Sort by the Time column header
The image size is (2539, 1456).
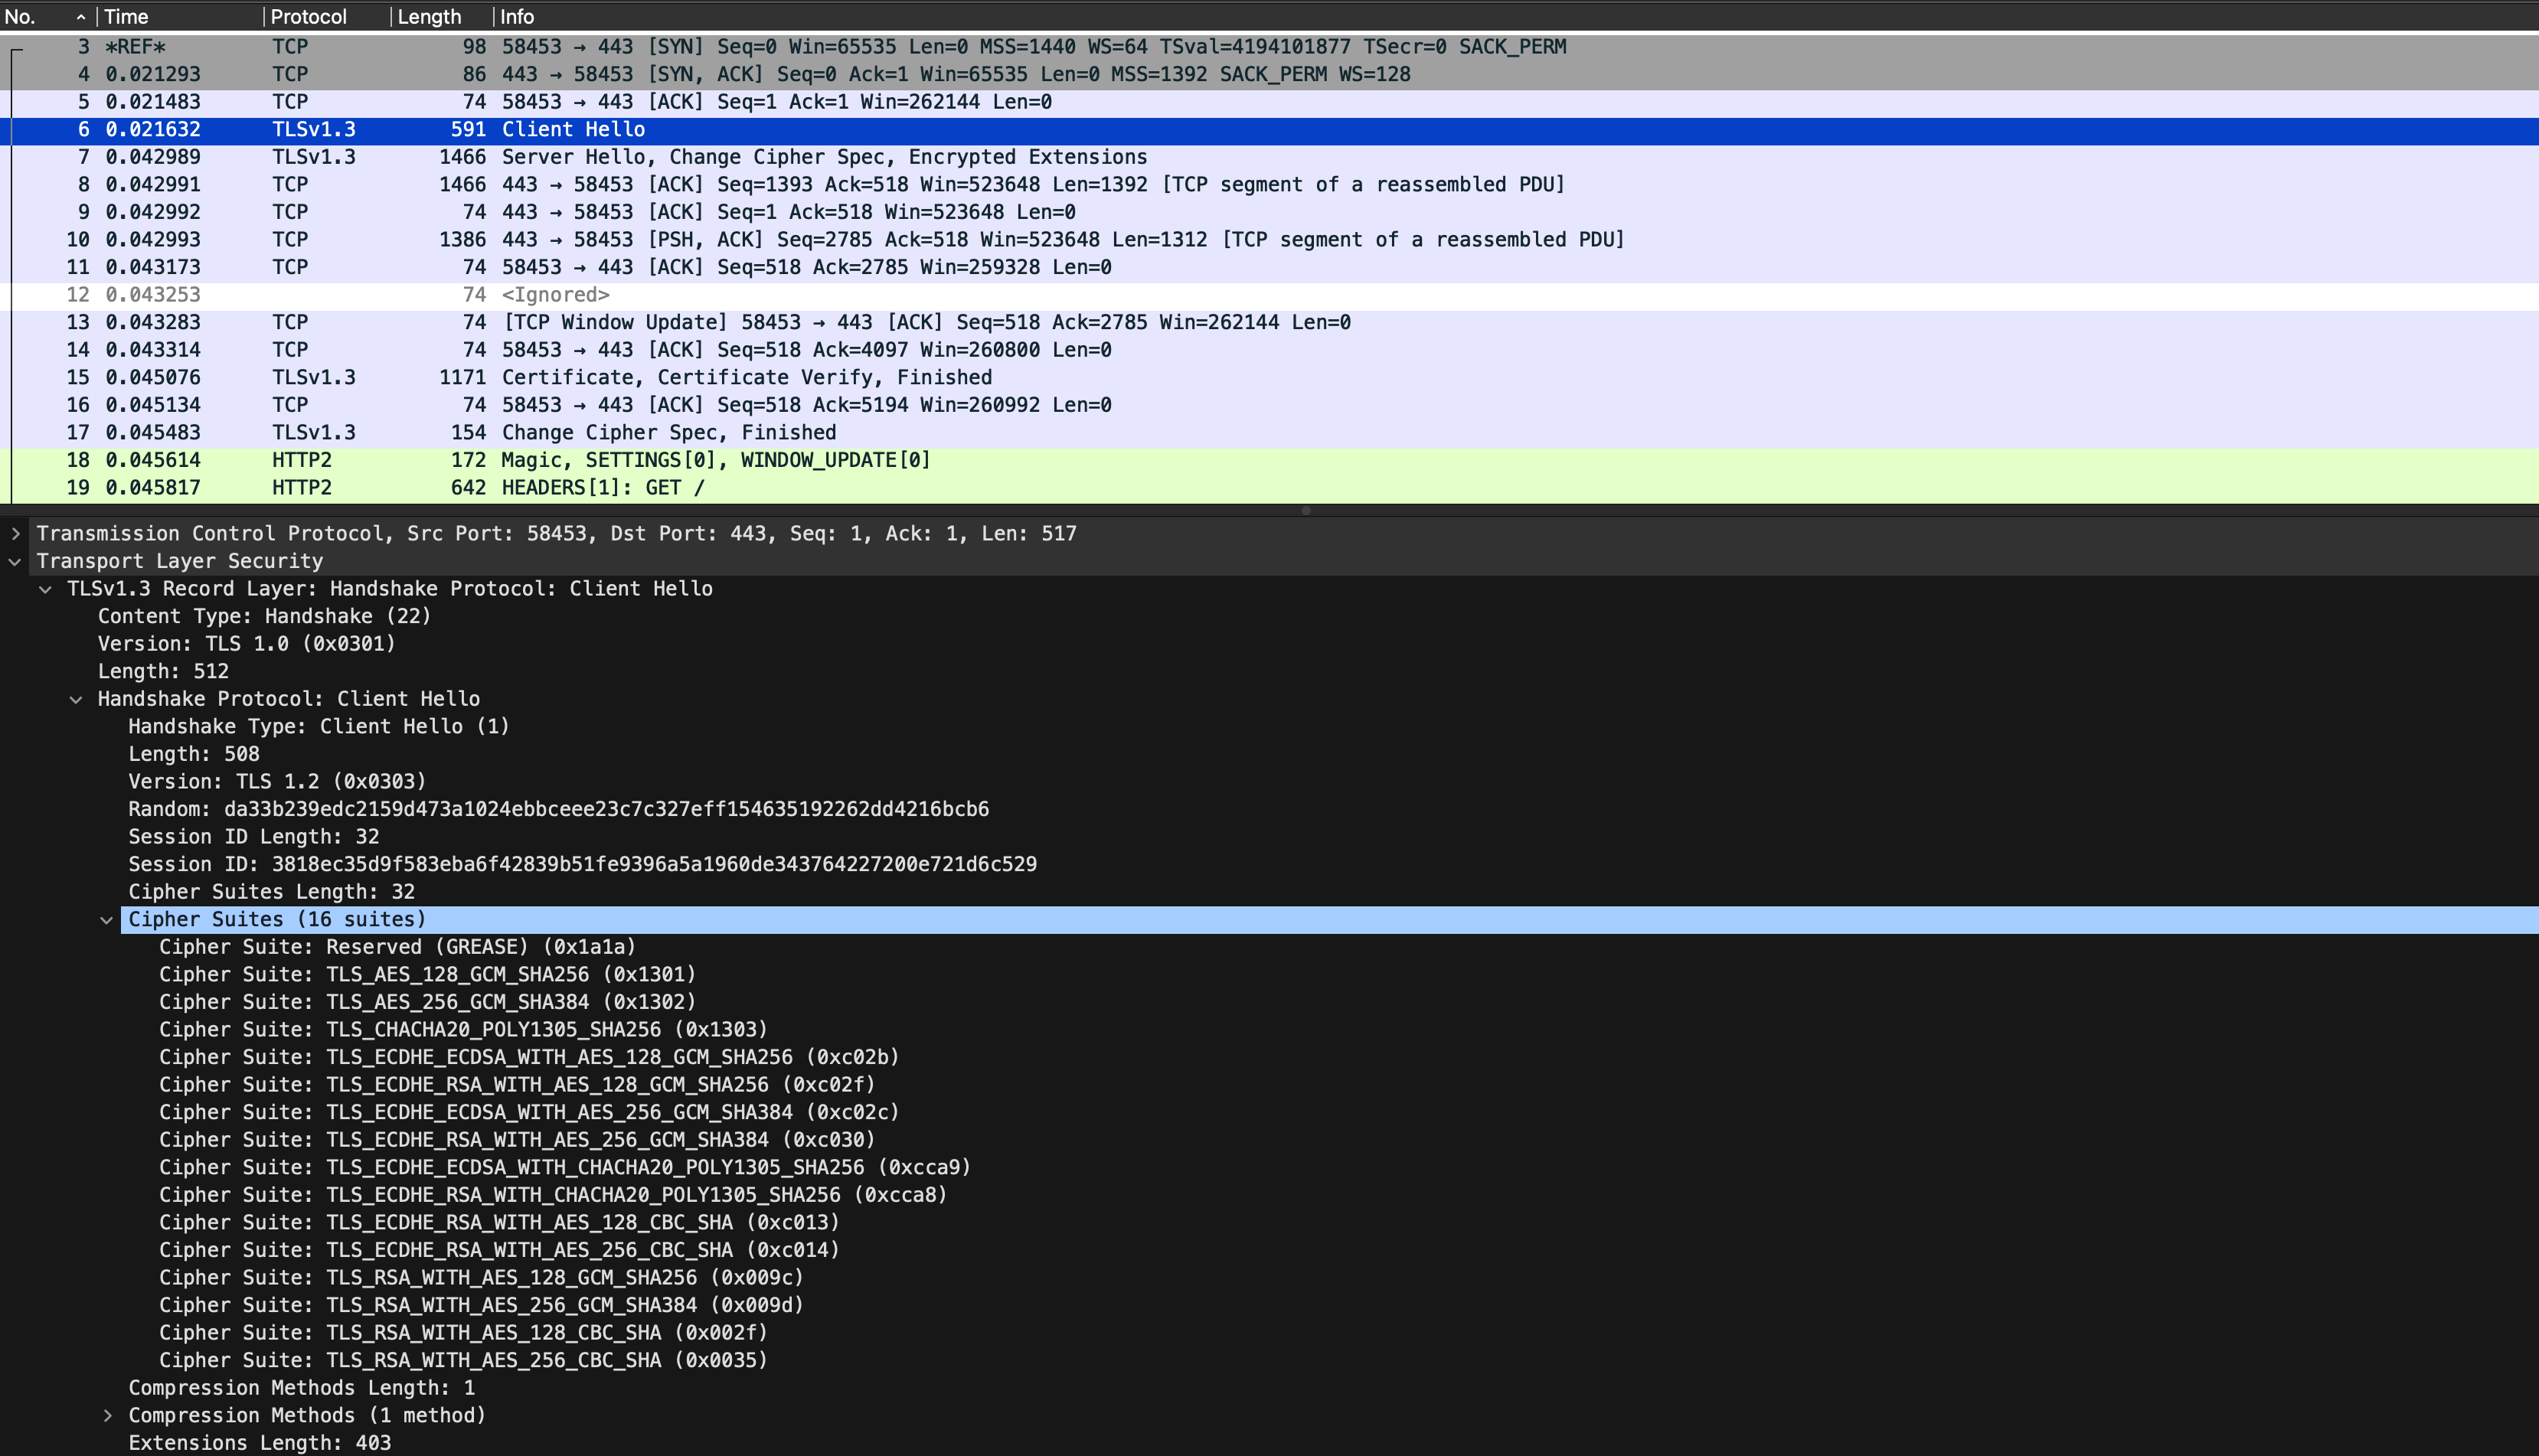coord(179,17)
